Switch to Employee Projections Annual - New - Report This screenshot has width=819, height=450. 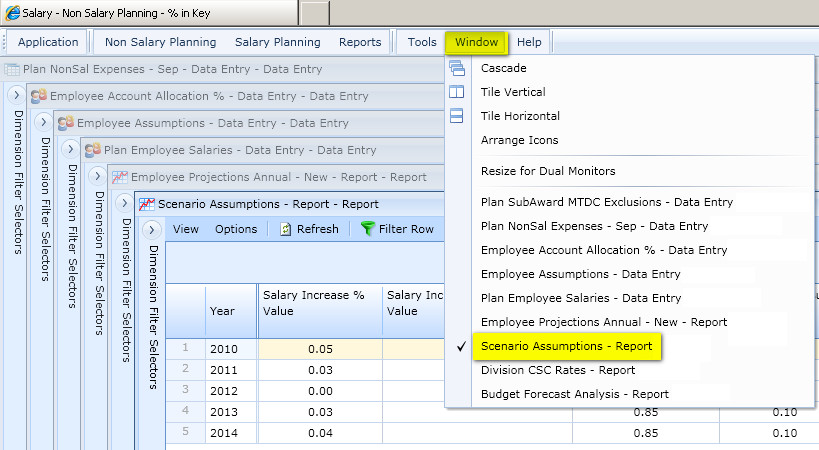[x=604, y=322]
